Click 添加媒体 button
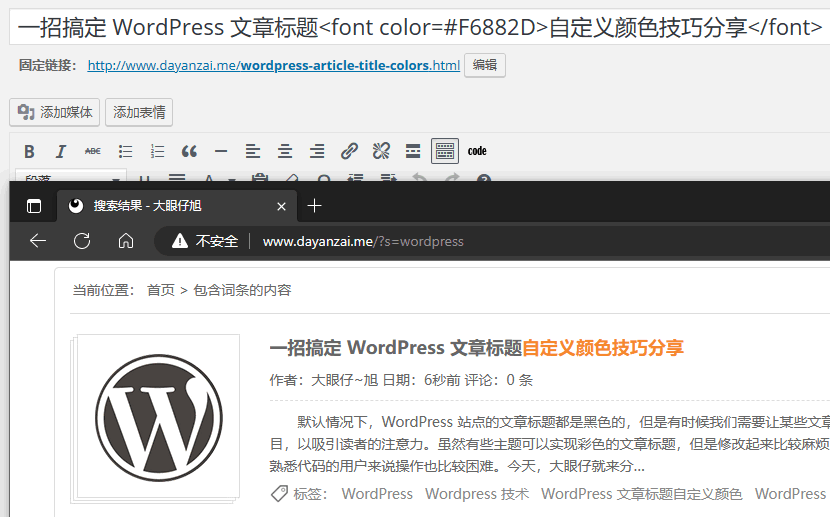Image resolution: width=830 pixels, height=517 pixels. pyautogui.click(x=55, y=112)
